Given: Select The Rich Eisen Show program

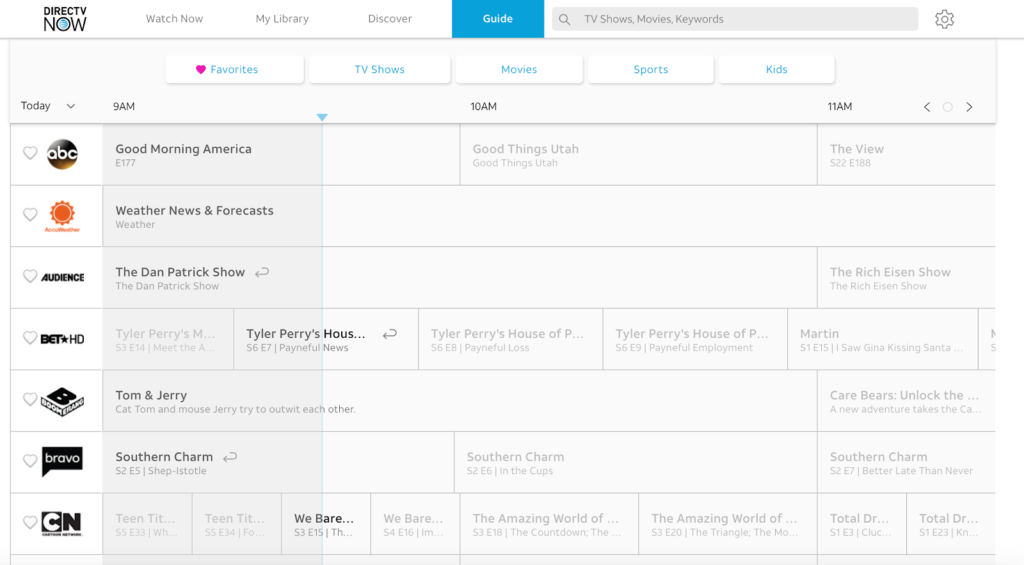Looking at the screenshot, I should (x=906, y=278).
